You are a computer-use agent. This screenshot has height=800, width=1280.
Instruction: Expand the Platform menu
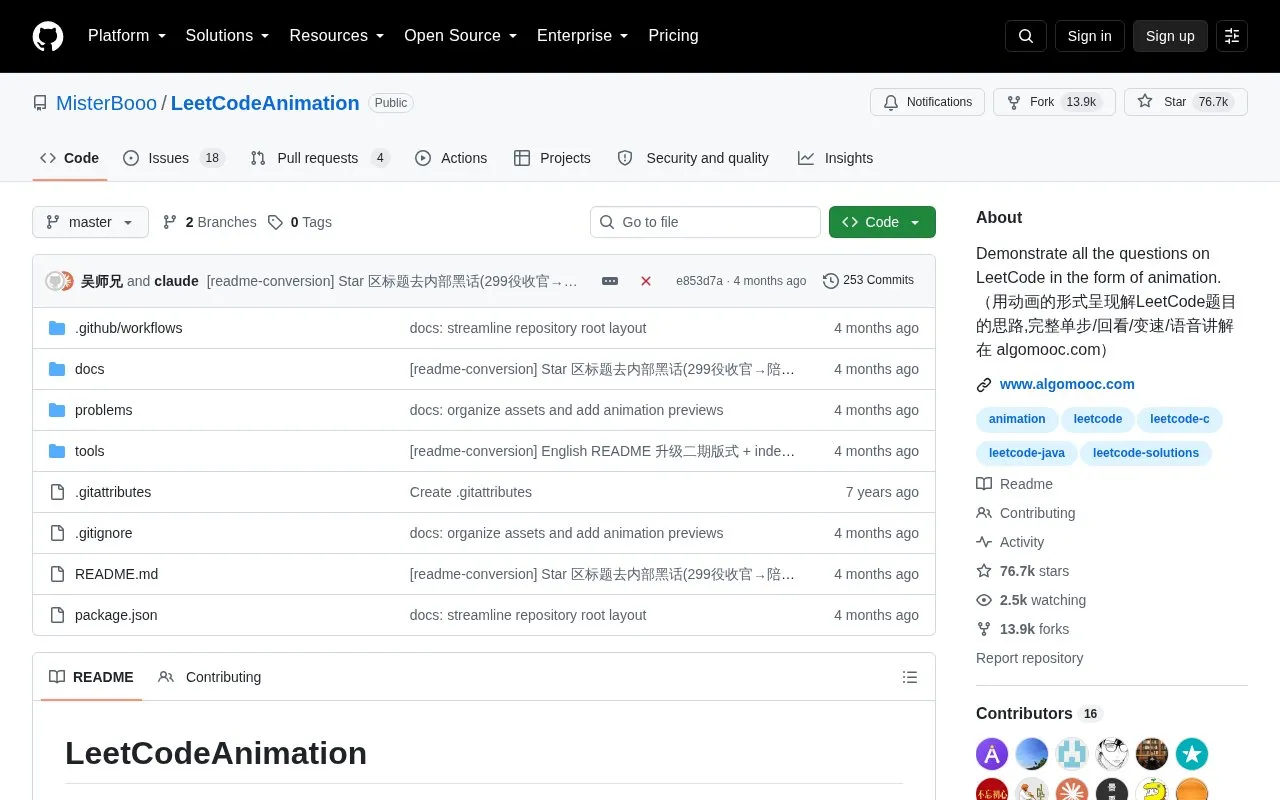(127, 36)
